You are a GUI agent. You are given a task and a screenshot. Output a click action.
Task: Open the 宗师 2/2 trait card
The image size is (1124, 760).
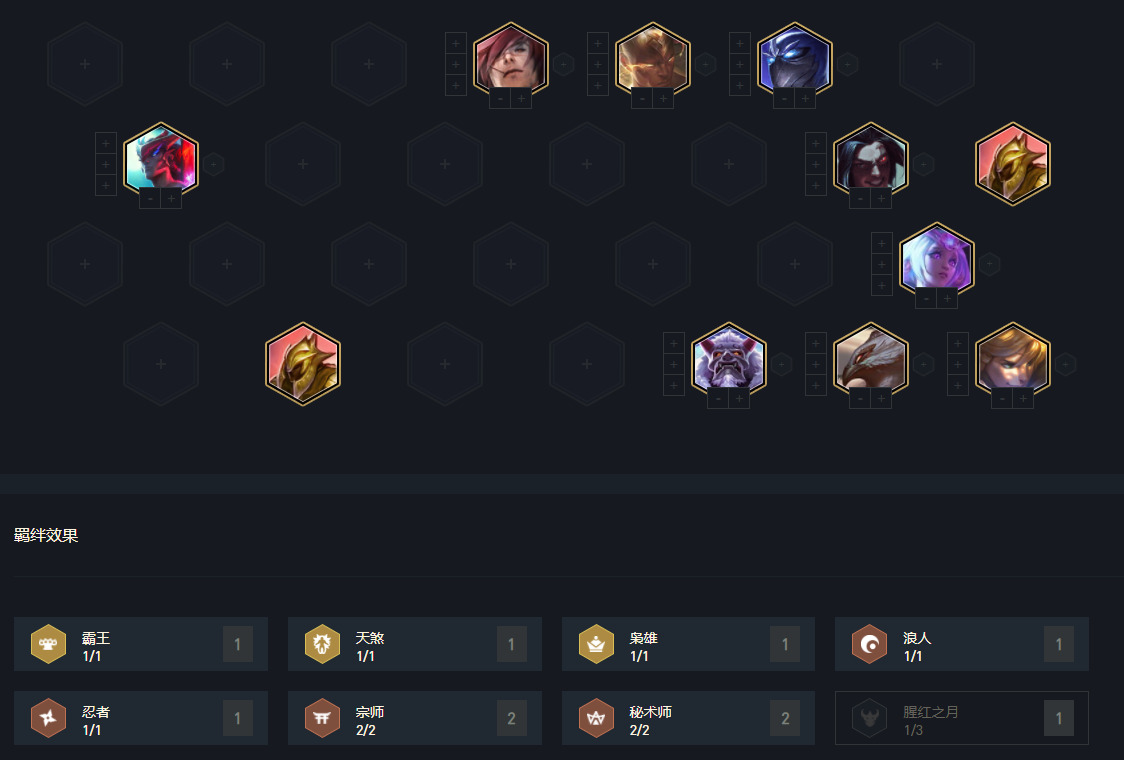coord(414,718)
